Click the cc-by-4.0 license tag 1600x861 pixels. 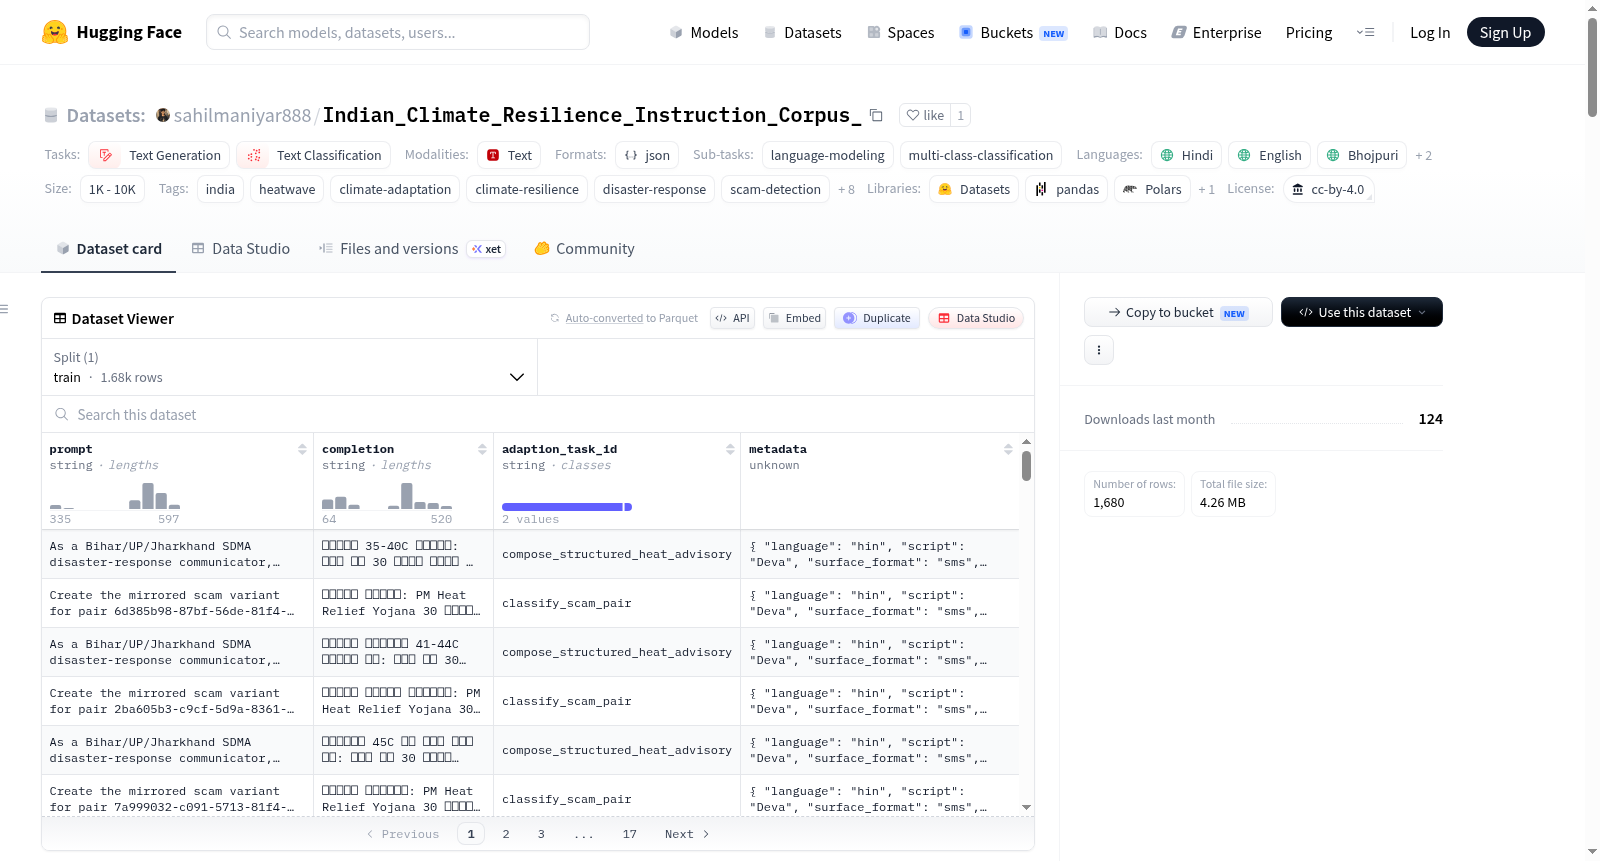[x=1328, y=189]
